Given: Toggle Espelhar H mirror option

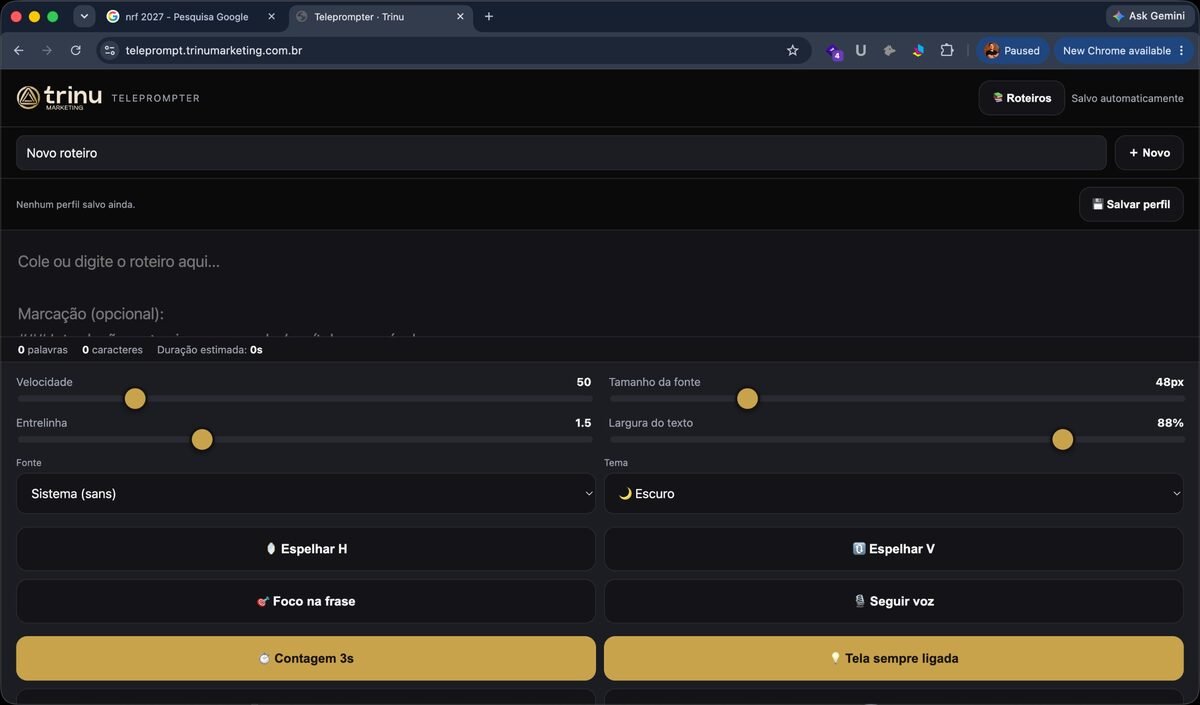Looking at the screenshot, I should [x=306, y=549].
